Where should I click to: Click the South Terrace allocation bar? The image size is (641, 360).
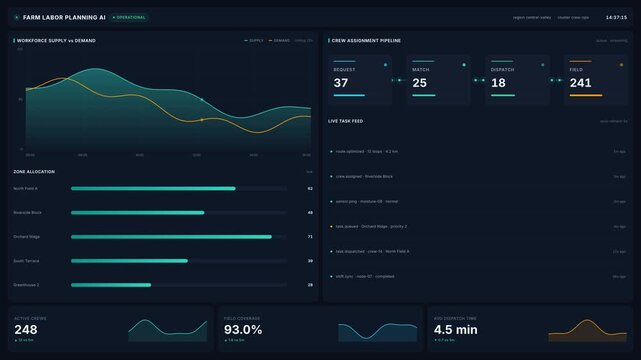[179, 261]
